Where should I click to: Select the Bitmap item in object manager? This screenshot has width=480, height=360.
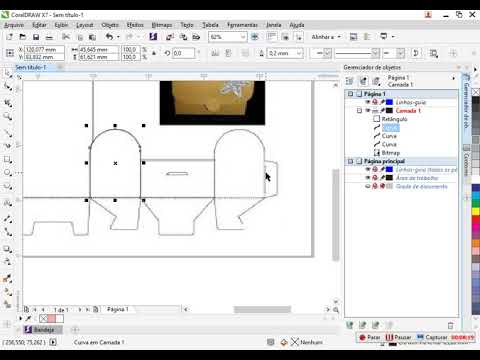391,153
